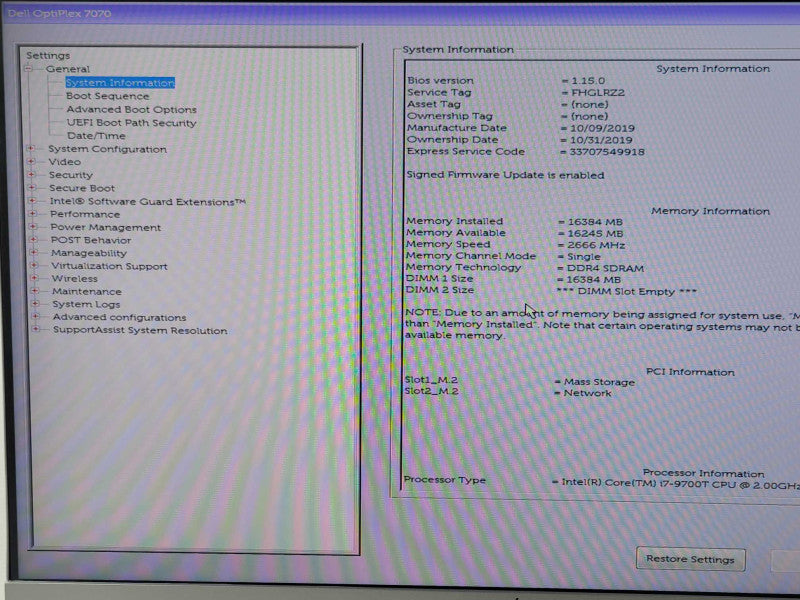Expand the Power Management node
Viewport: 800px width, 600px height.
coord(33,227)
